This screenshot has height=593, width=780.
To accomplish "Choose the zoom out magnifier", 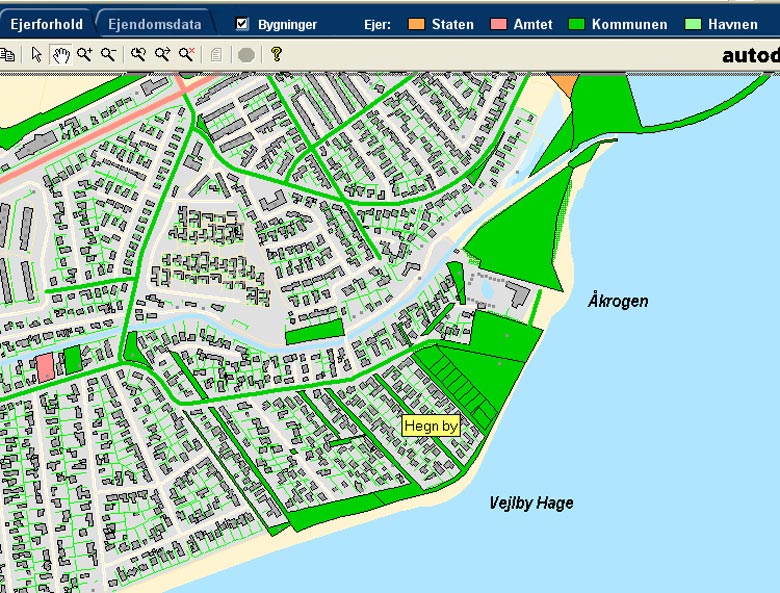I will (x=108, y=54).
